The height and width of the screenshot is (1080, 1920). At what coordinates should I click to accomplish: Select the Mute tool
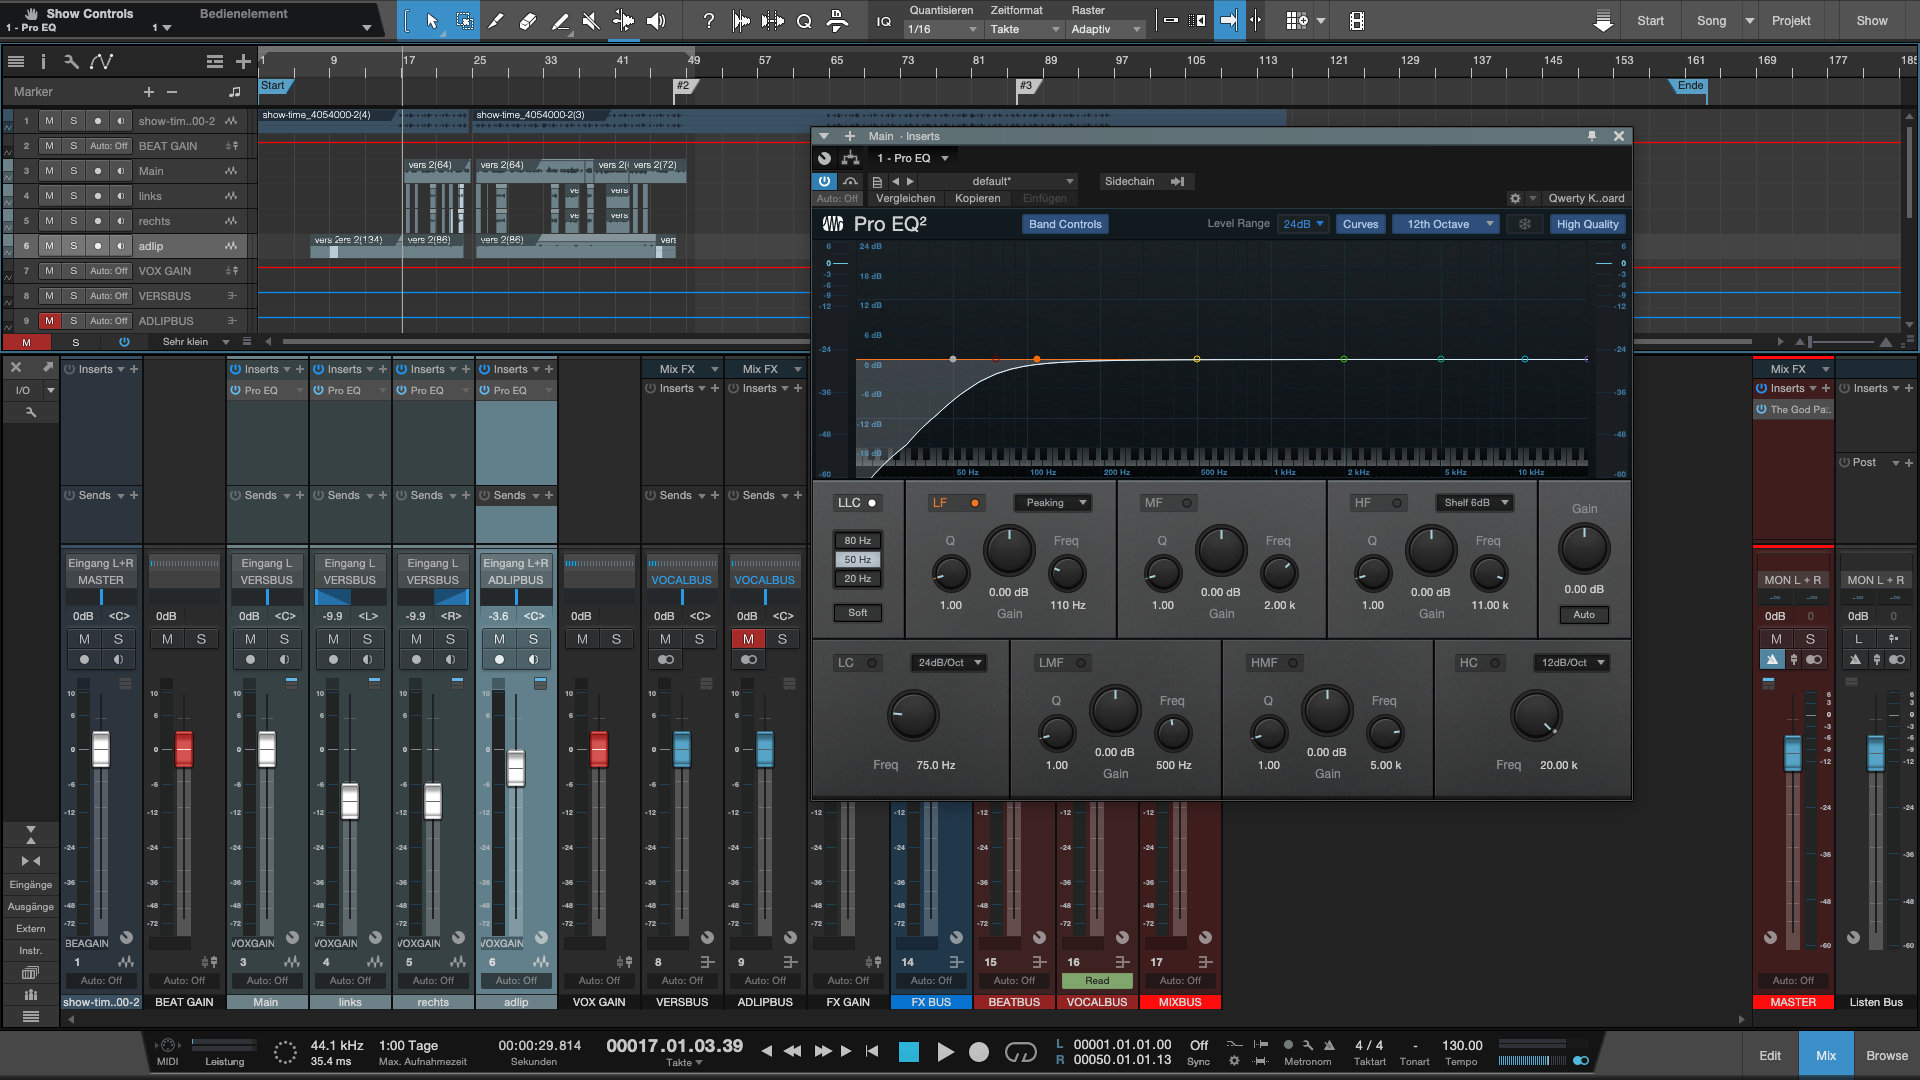591,21
